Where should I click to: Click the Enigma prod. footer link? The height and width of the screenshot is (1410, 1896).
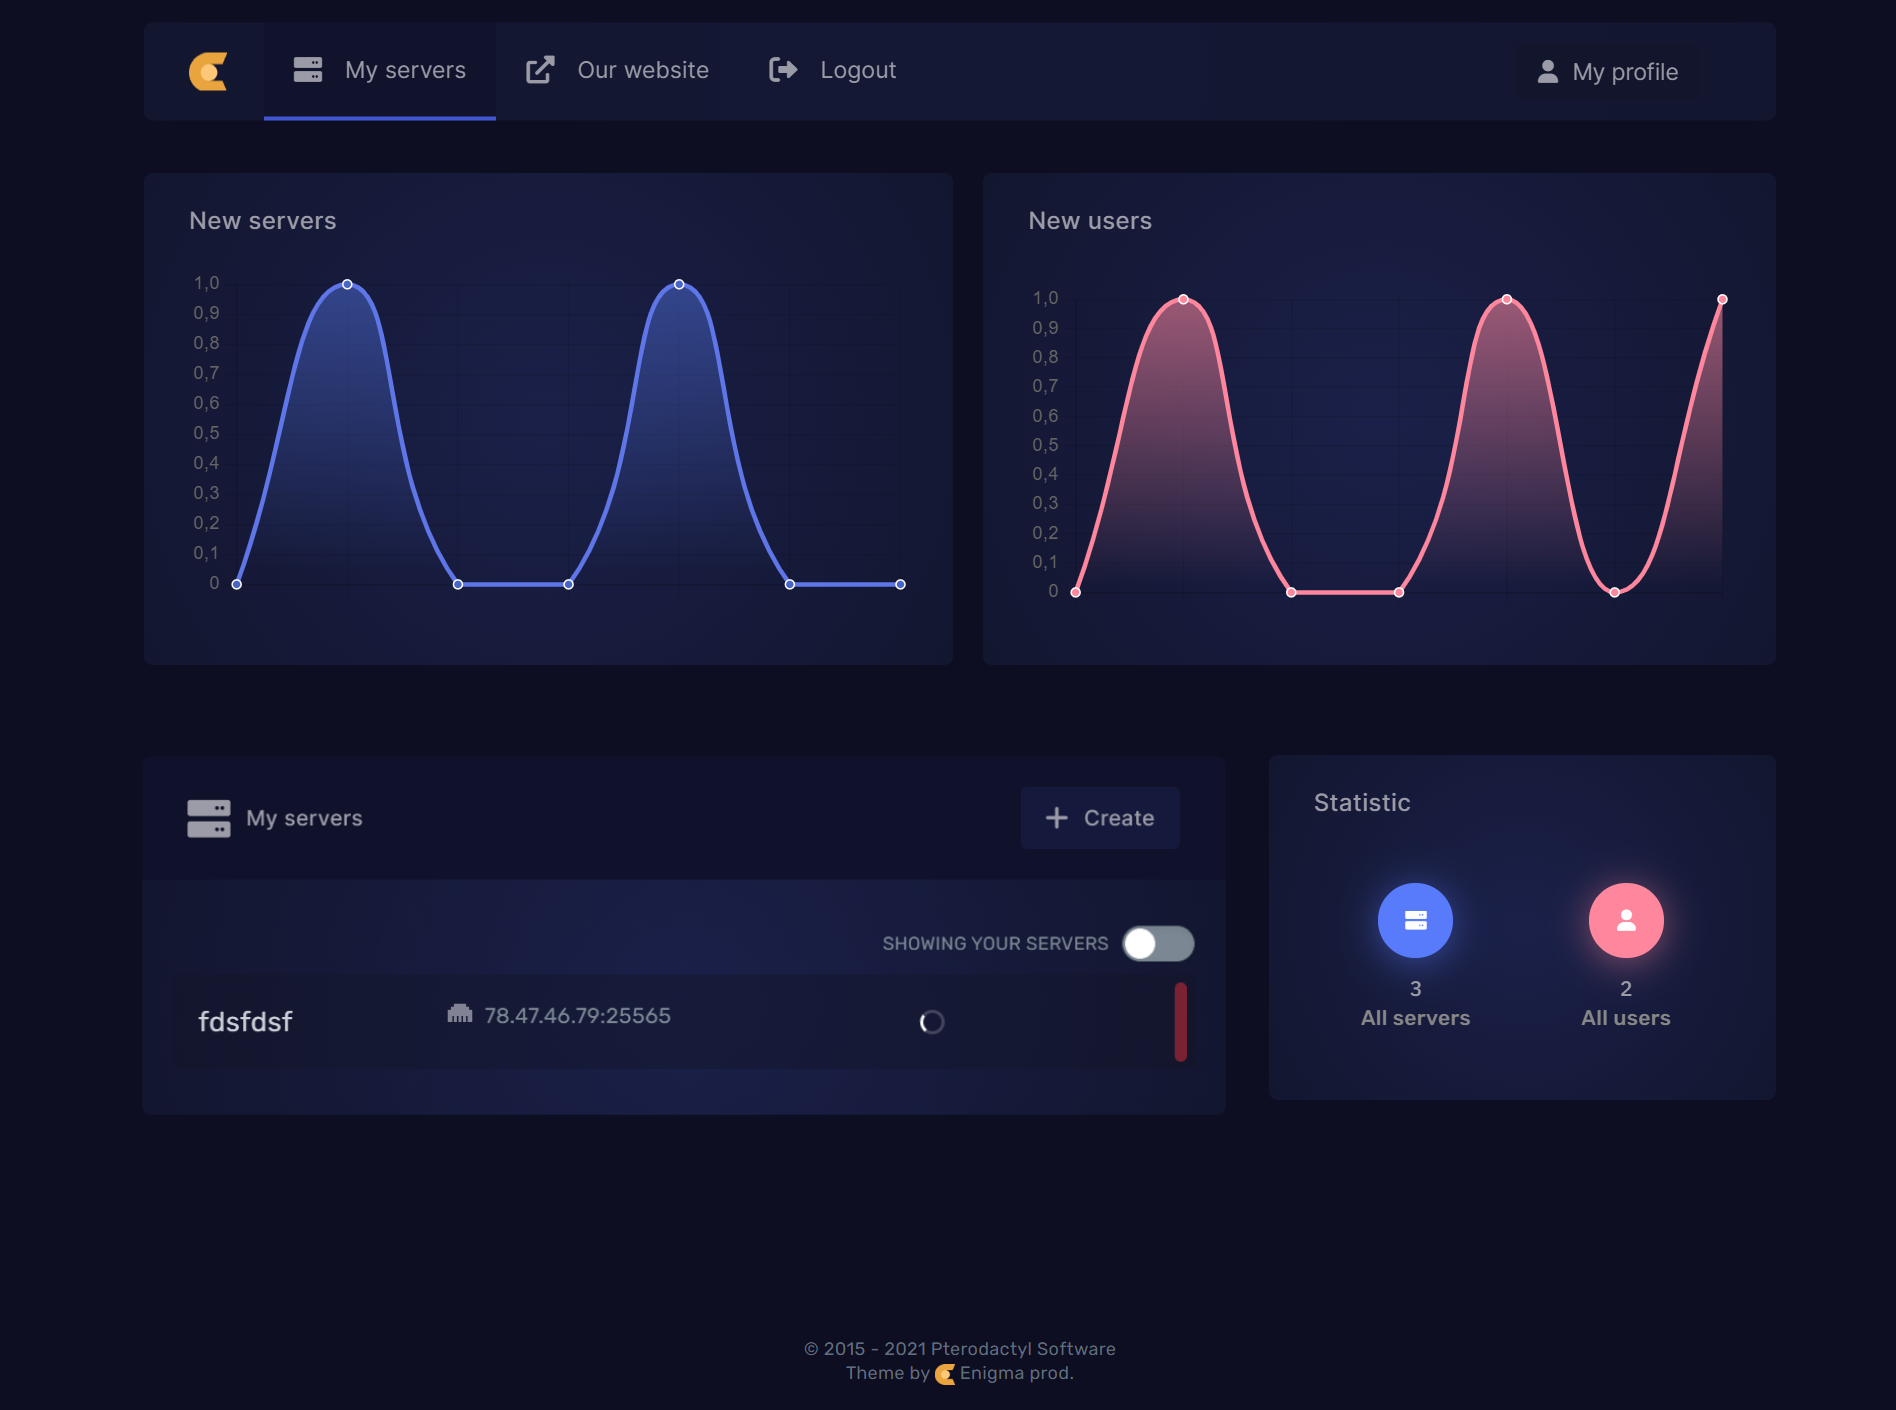pos(1015,1373)
